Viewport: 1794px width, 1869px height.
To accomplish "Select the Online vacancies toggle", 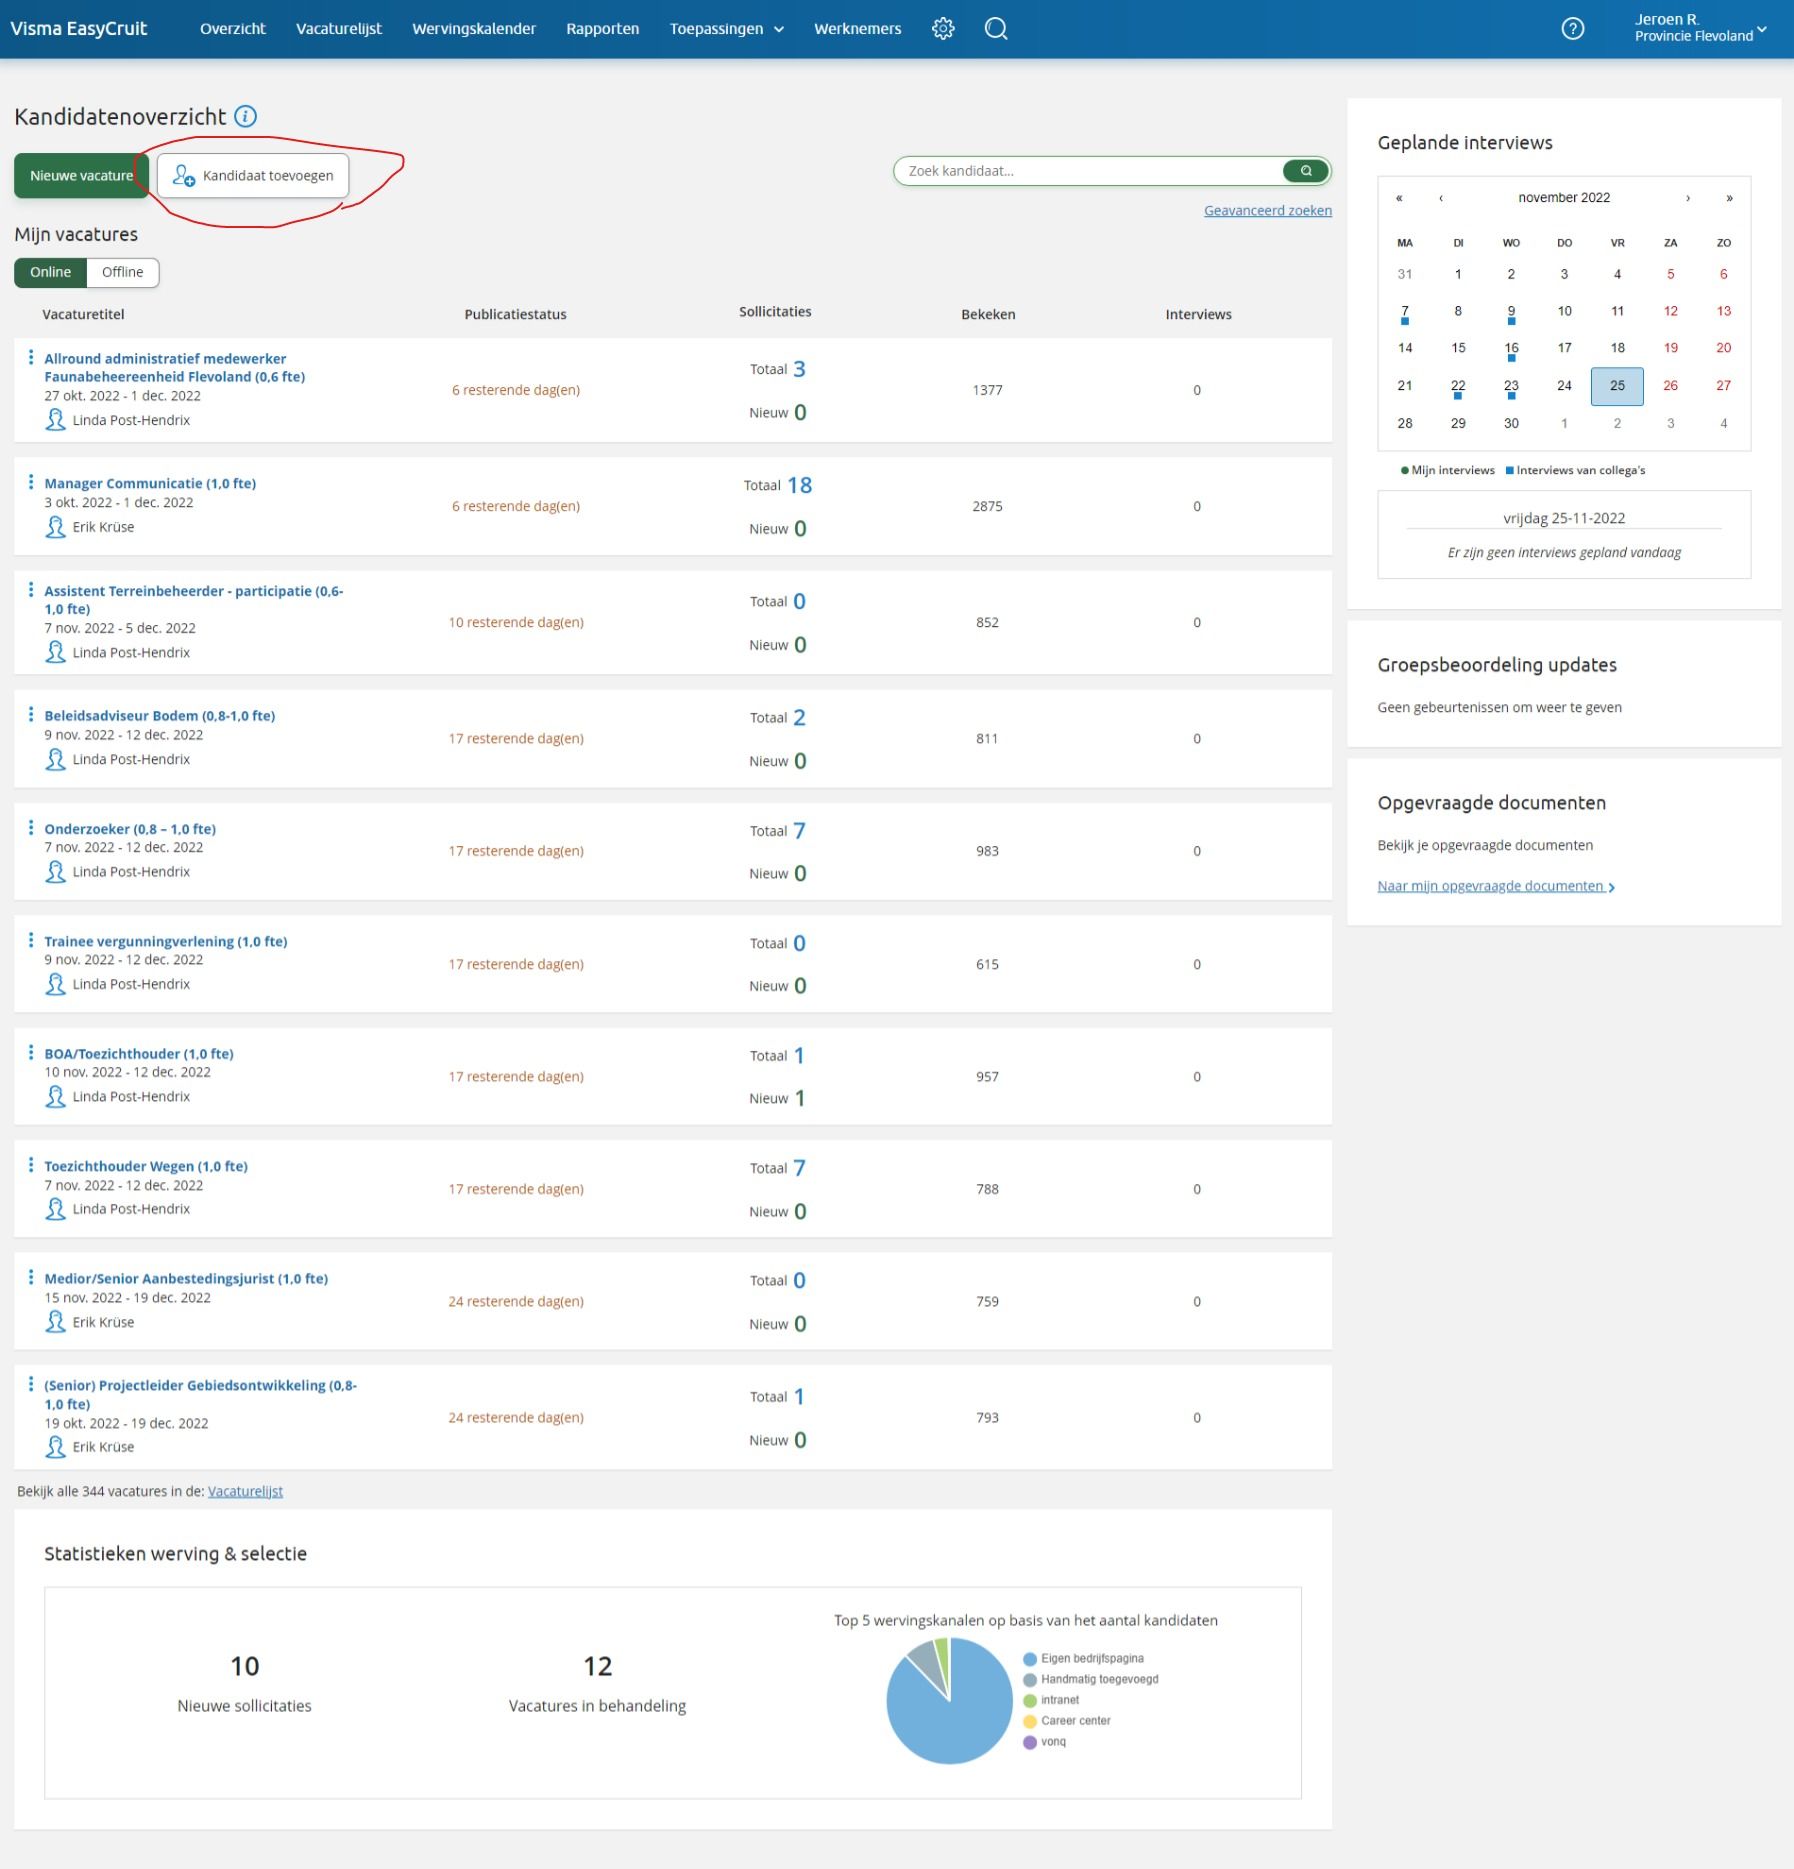I will click(50, 272).
